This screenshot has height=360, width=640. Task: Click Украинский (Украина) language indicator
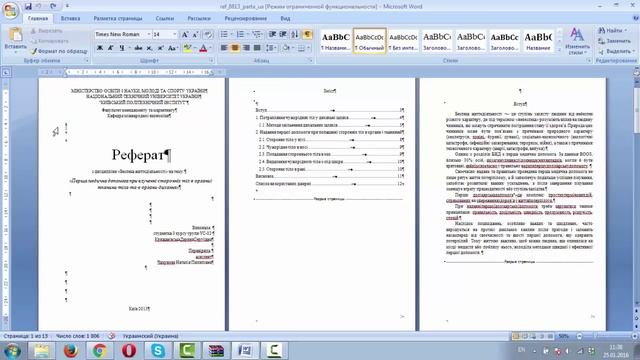coord(151,336)
